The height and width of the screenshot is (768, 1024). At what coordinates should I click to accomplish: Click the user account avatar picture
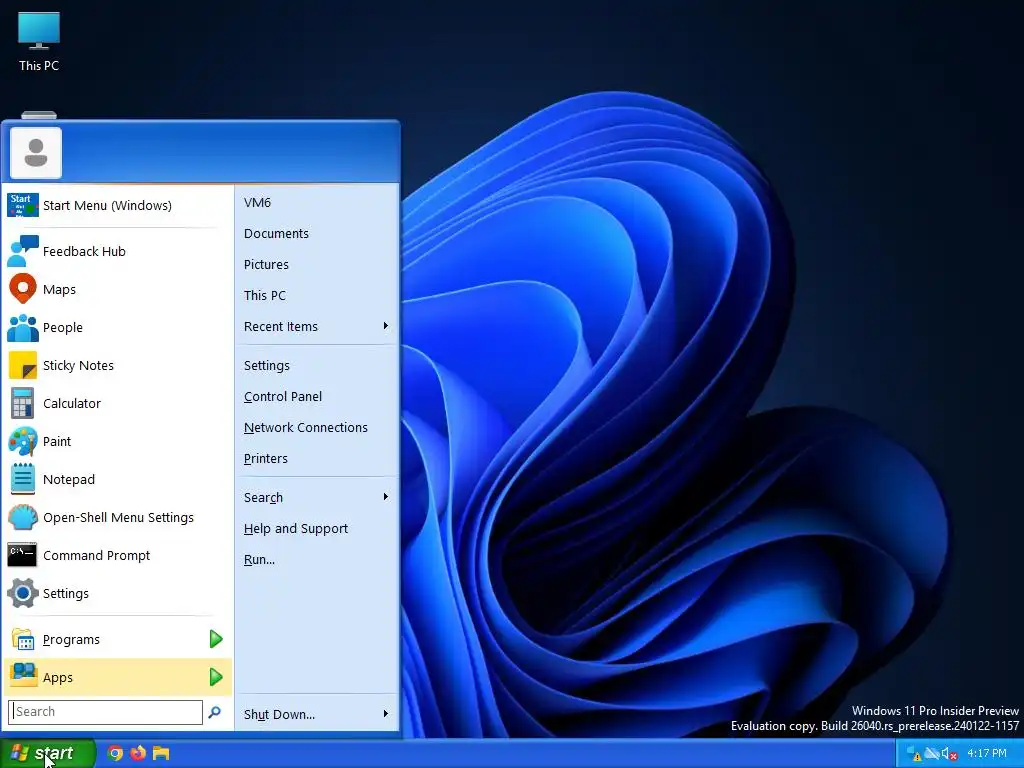pos(36,153)
